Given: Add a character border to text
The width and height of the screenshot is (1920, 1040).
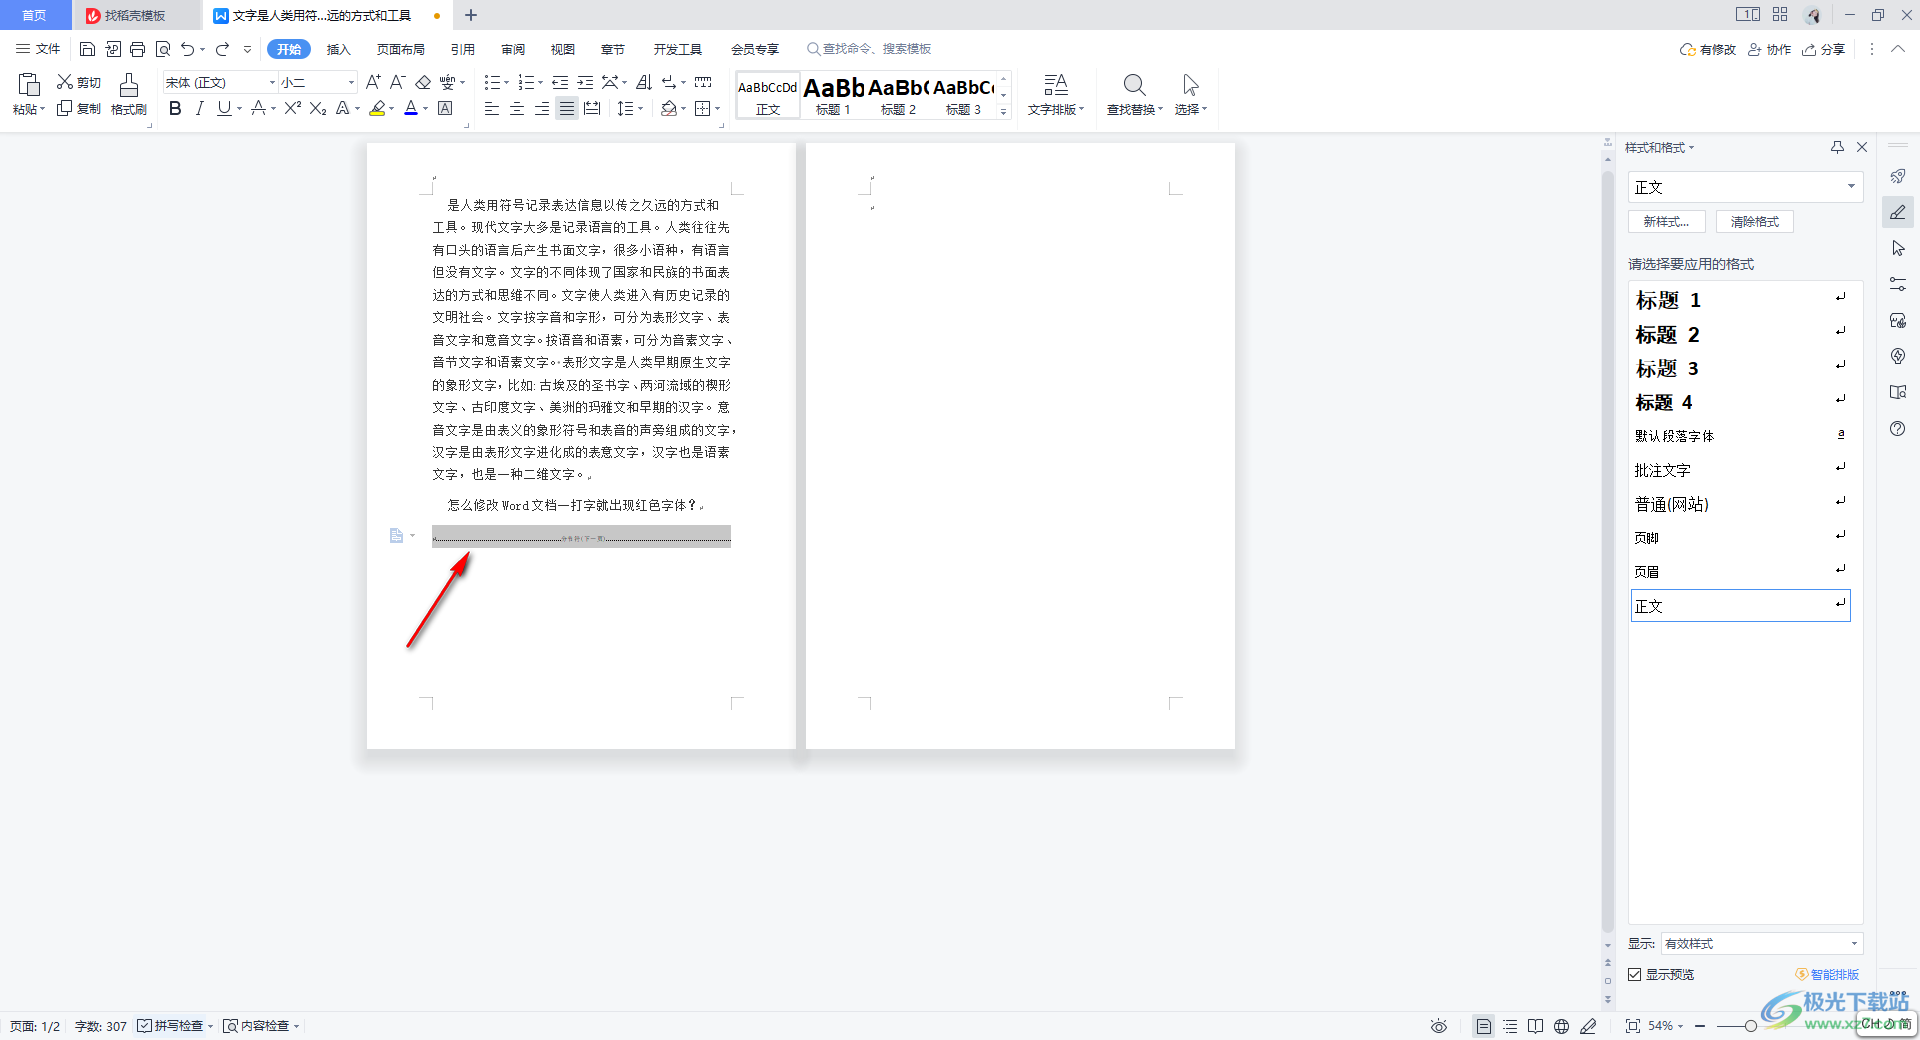Looking at the screenshot, I should [446, 108].
